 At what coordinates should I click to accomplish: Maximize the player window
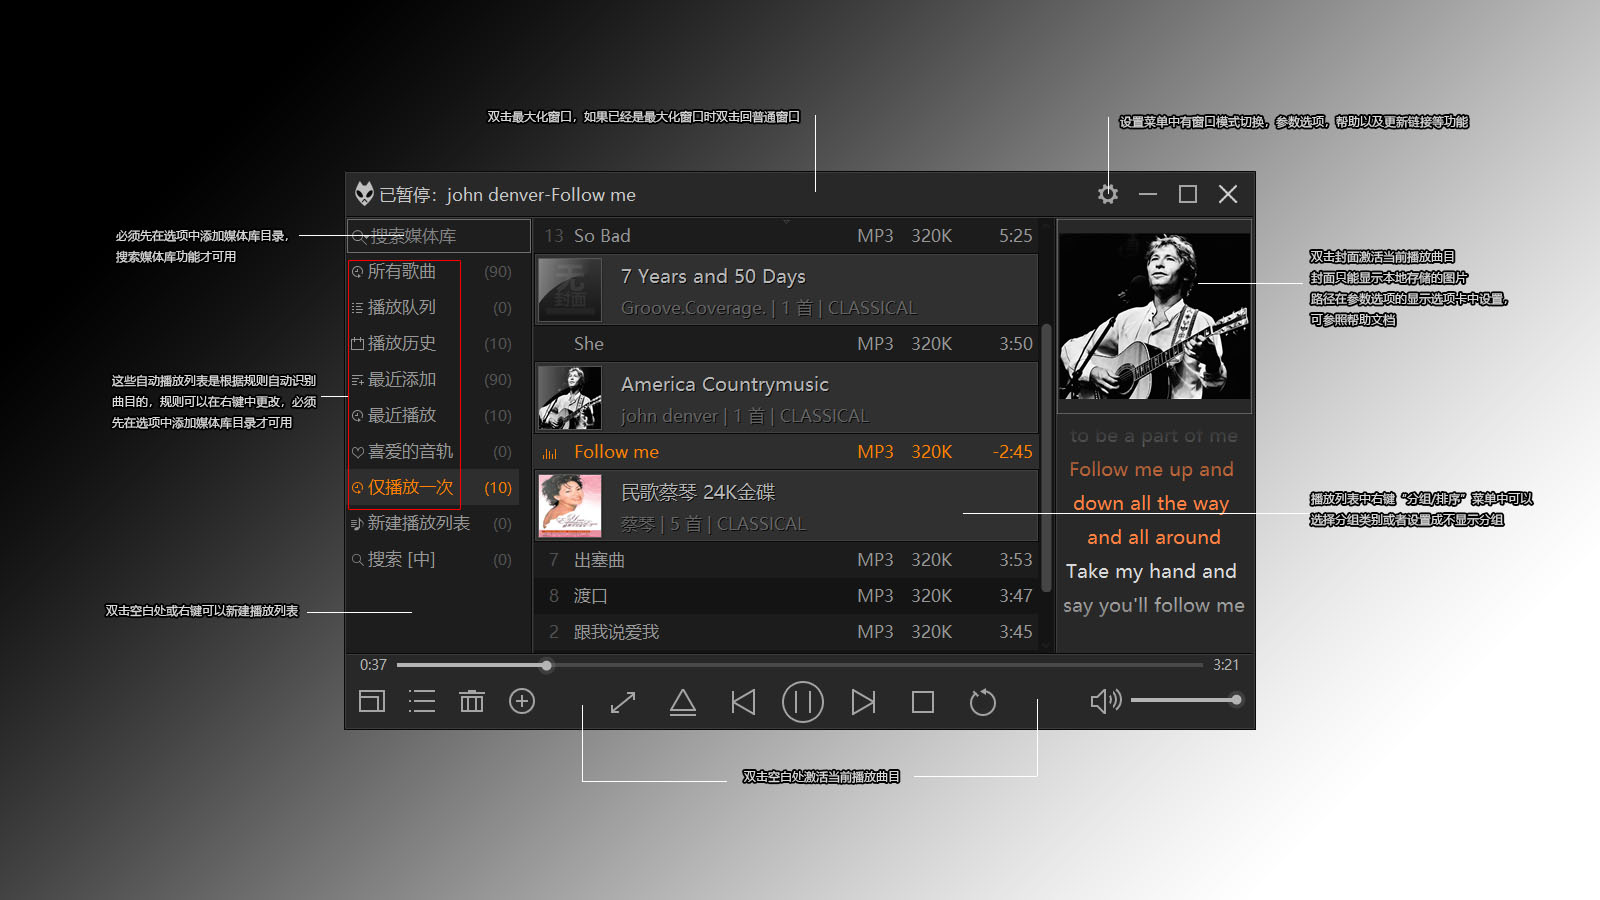coord(1188,194)
